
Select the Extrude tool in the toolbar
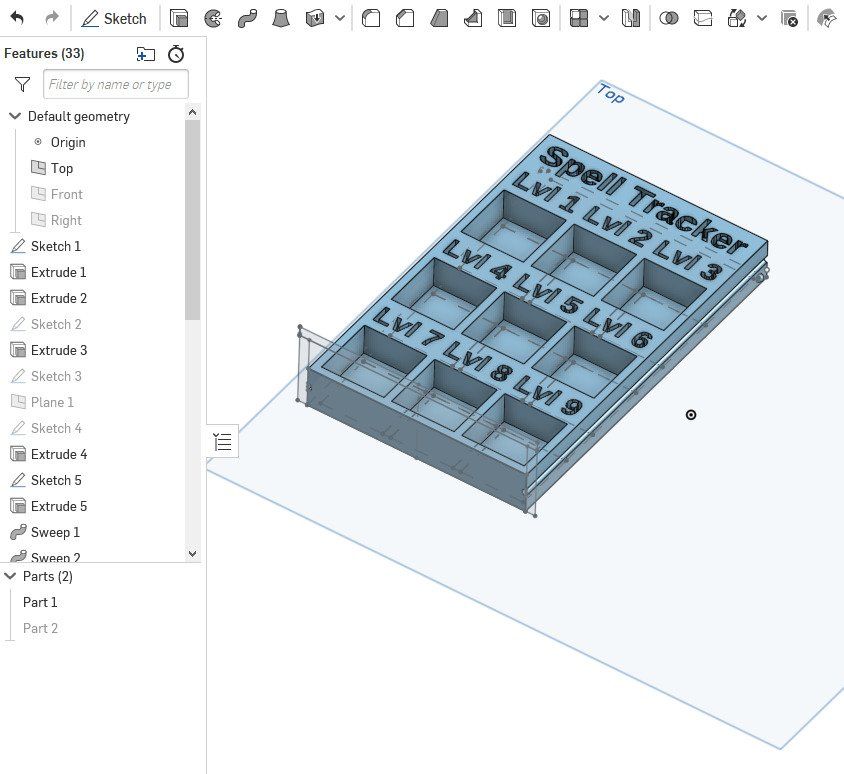[x=178, y=18]
